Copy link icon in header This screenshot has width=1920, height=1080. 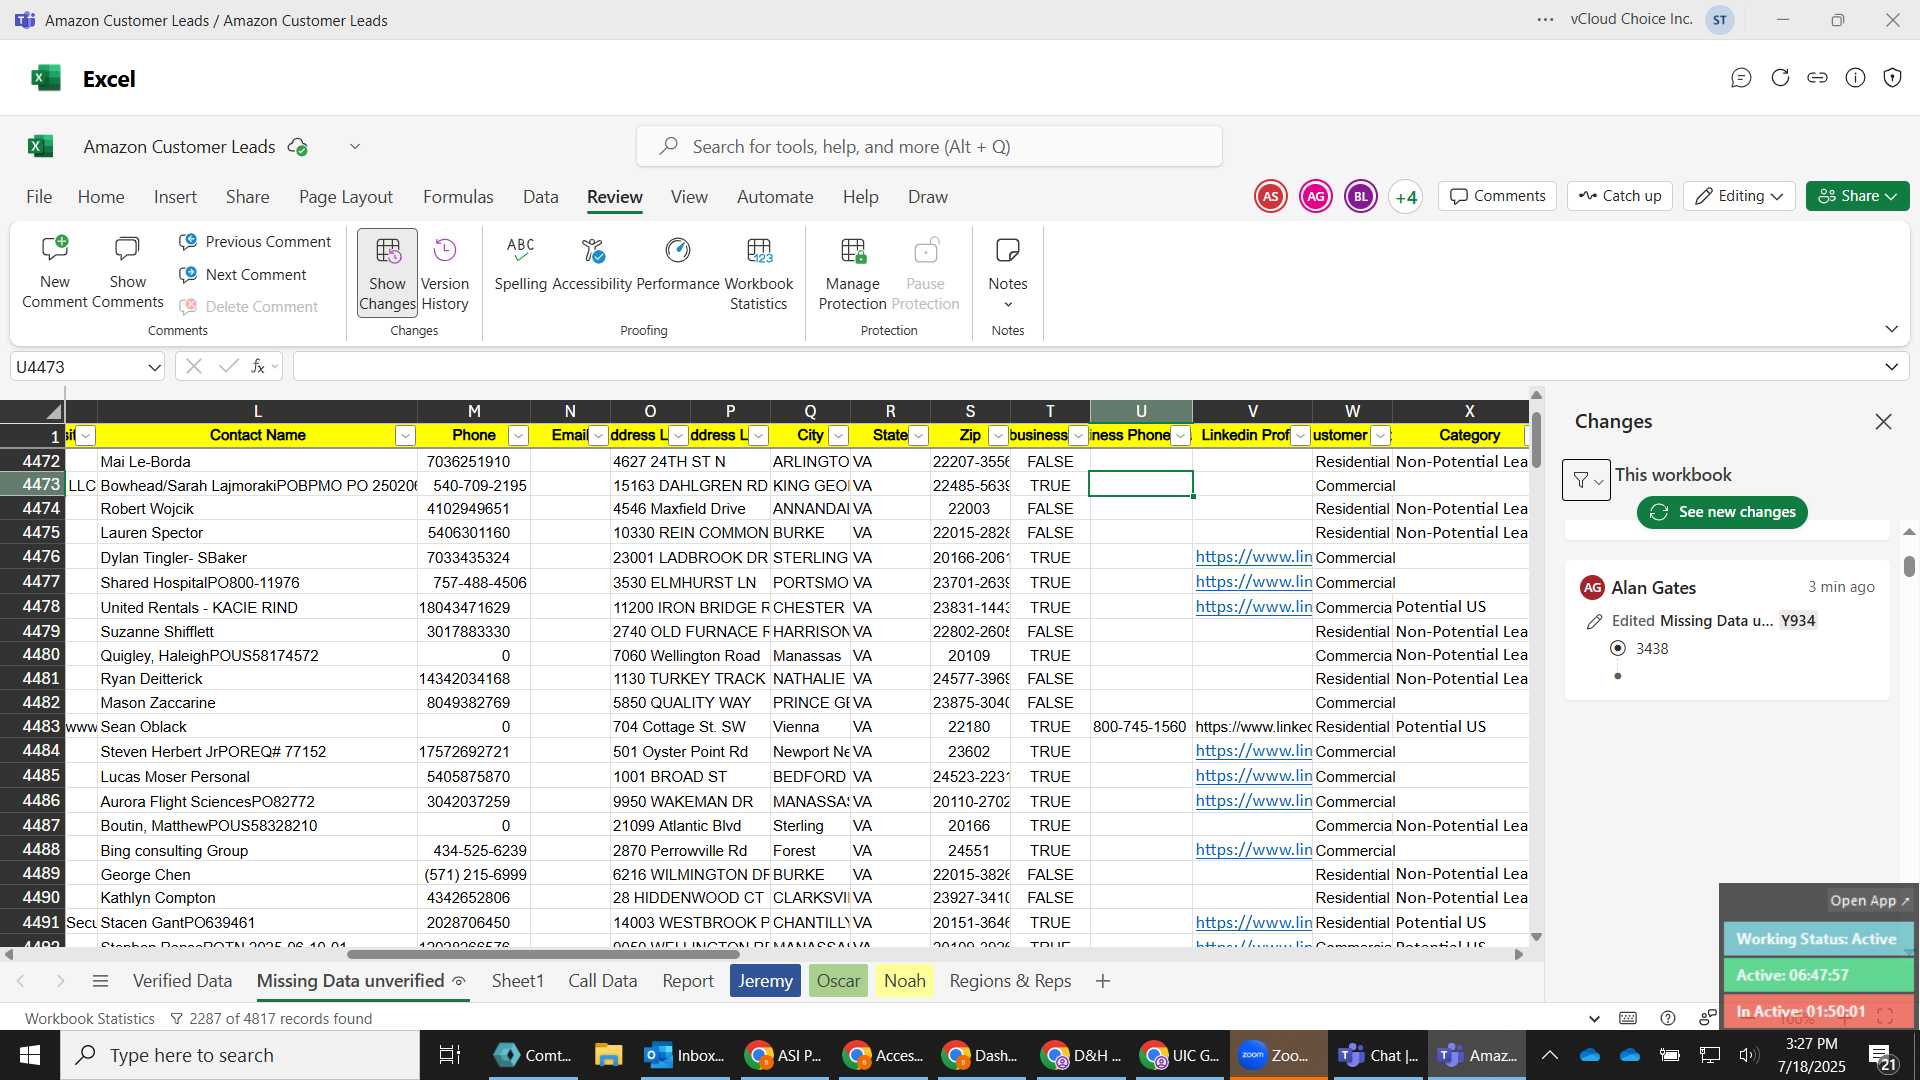click(x=1817, y=78)
